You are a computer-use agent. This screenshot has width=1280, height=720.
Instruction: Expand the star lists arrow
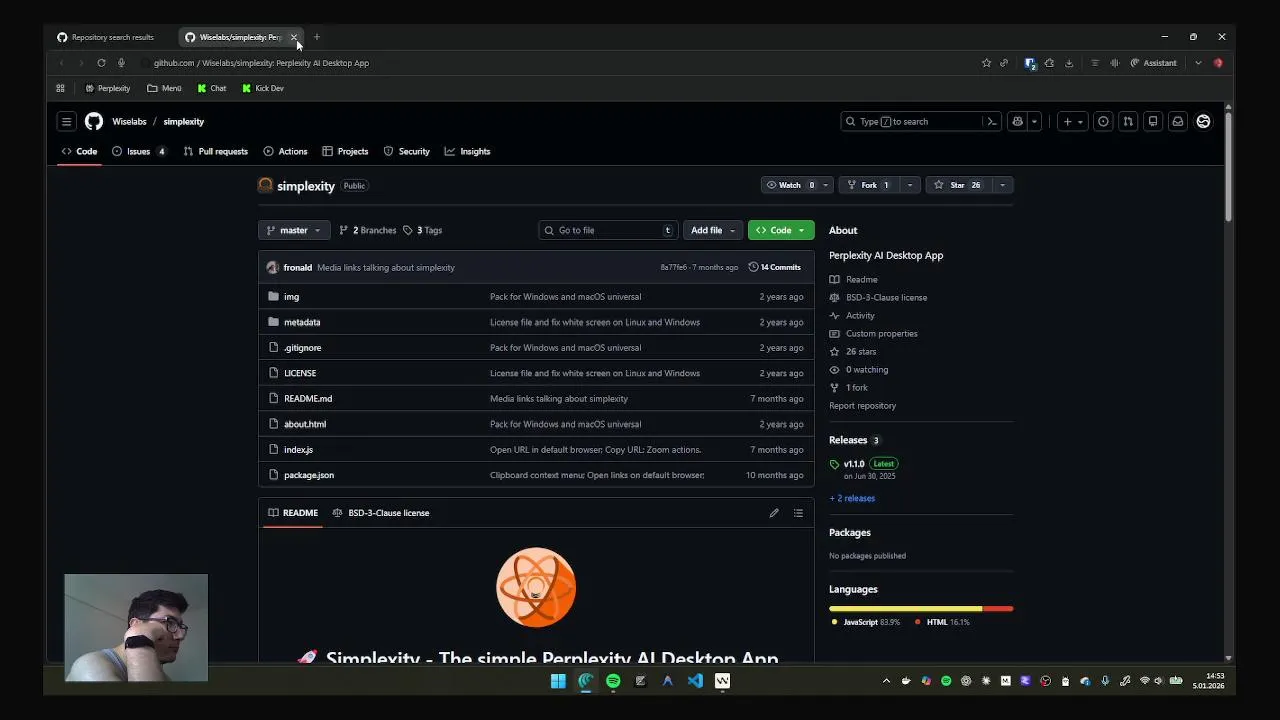1003,185
